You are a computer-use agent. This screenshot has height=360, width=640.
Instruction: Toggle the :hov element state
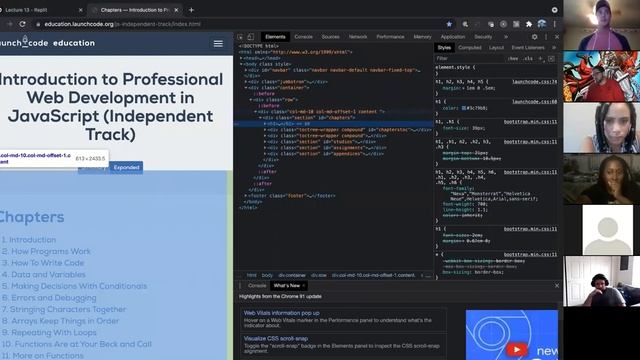[513, 58]
